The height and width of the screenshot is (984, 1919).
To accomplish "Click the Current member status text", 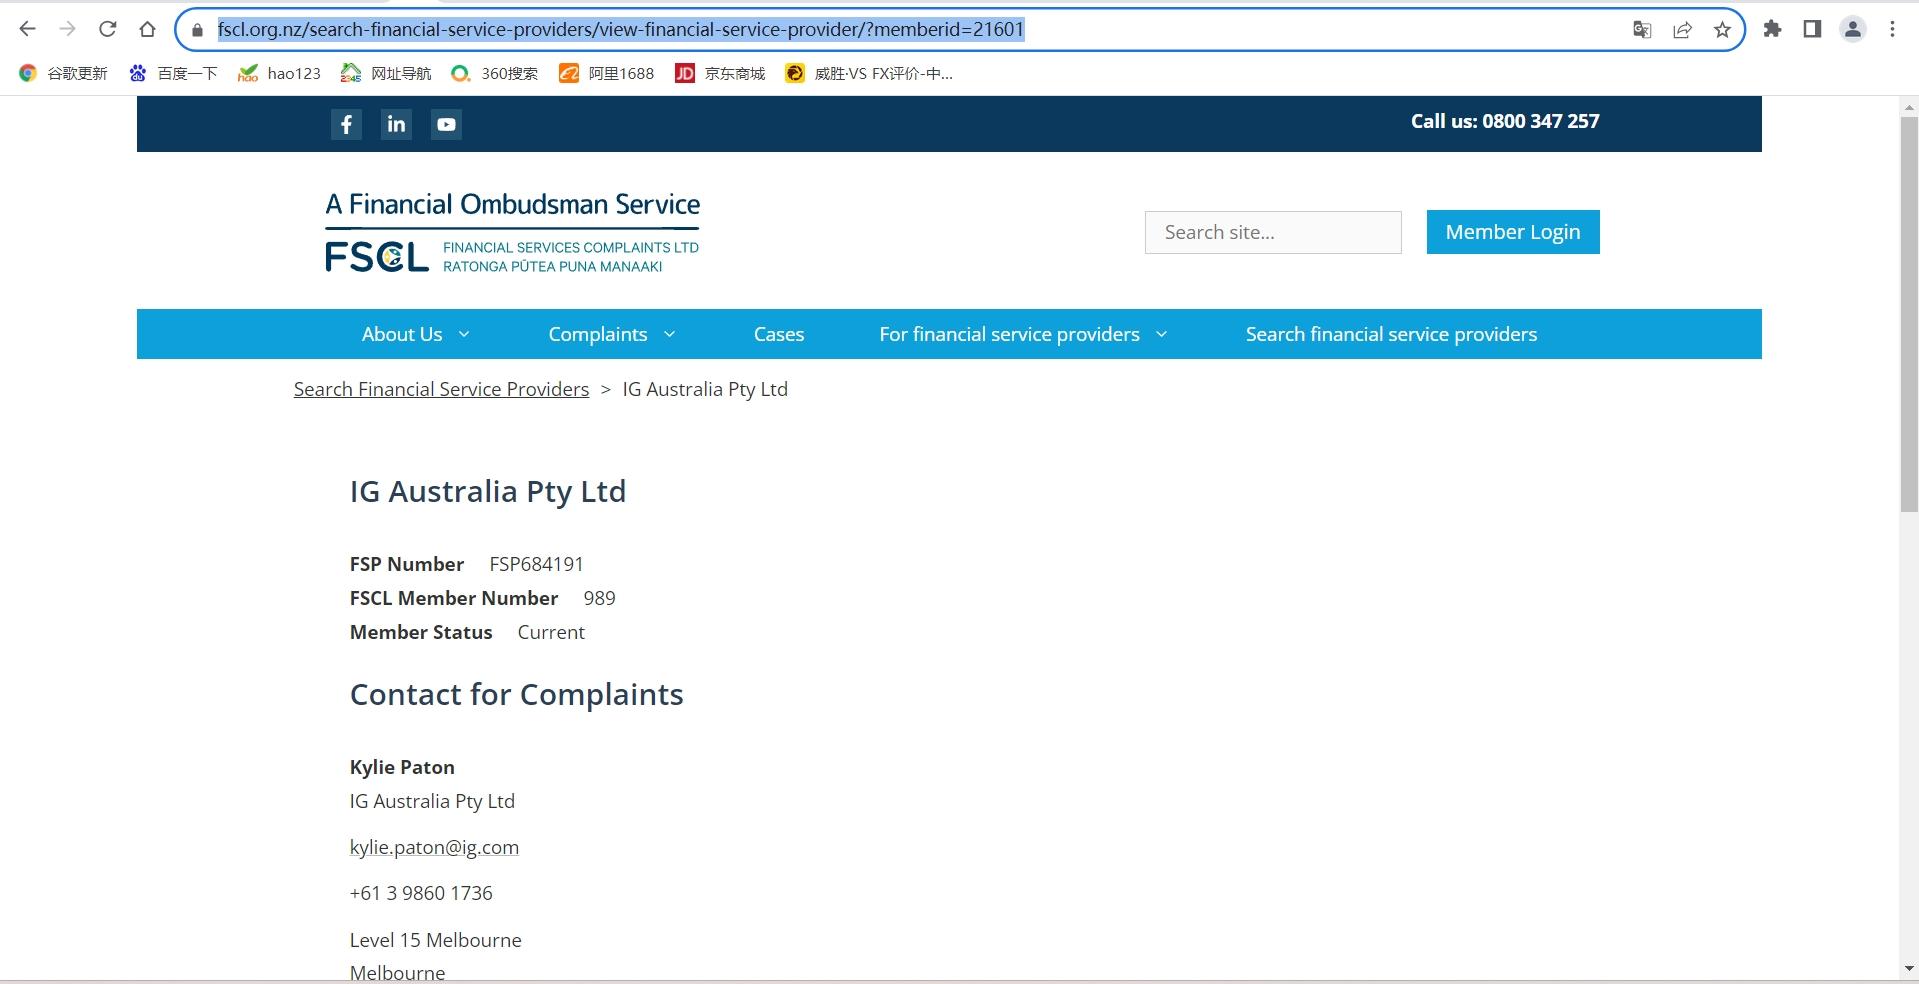I will pyautogui.click(x=551, y=632).
